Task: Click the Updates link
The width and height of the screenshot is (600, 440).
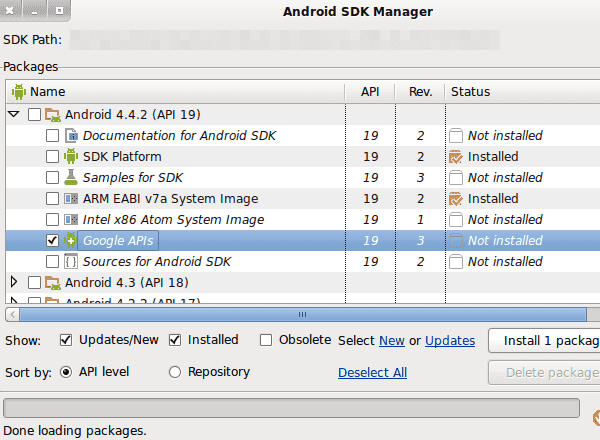Action: tap(450, 341)
